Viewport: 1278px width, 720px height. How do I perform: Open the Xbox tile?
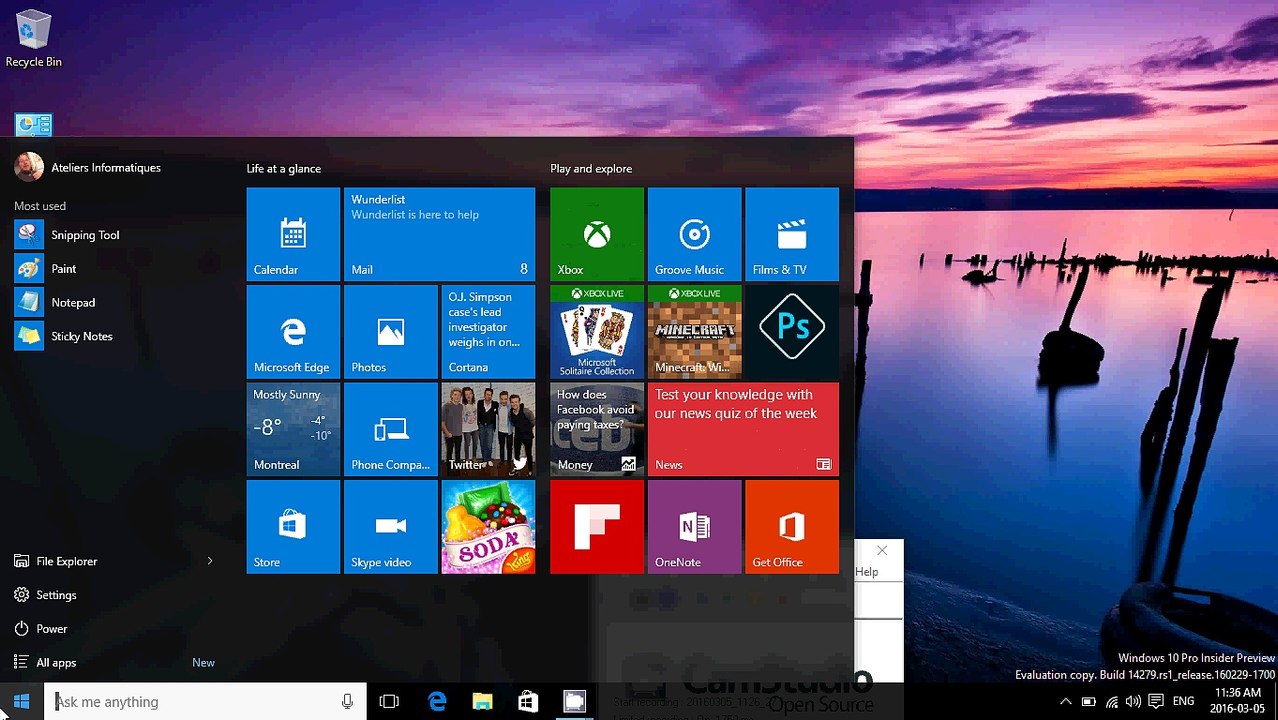[x=597, y=234]
